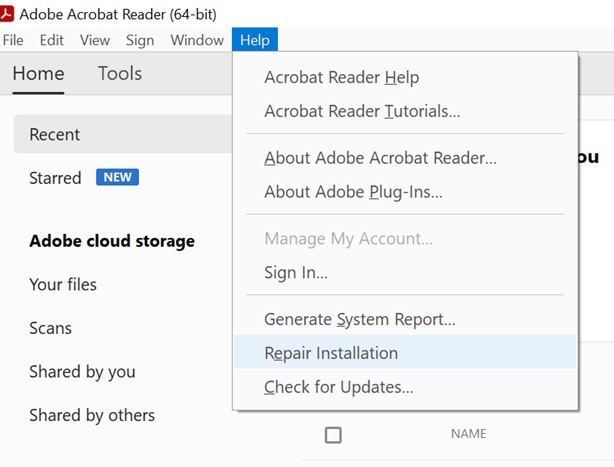Select Recent in the sidebar
The height and width of the screenshot is (467, 614).
(x=123, y=134)
